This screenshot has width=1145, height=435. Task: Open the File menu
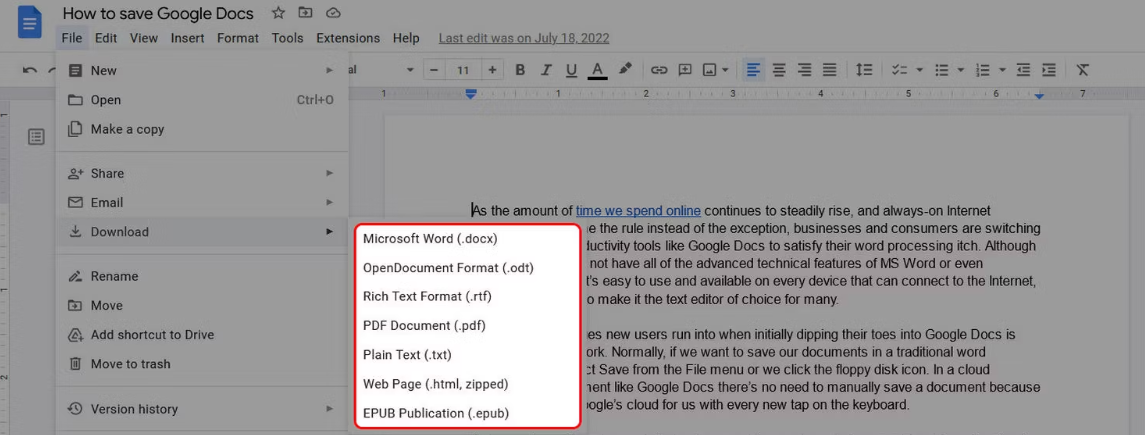click(x=72, y=38)
